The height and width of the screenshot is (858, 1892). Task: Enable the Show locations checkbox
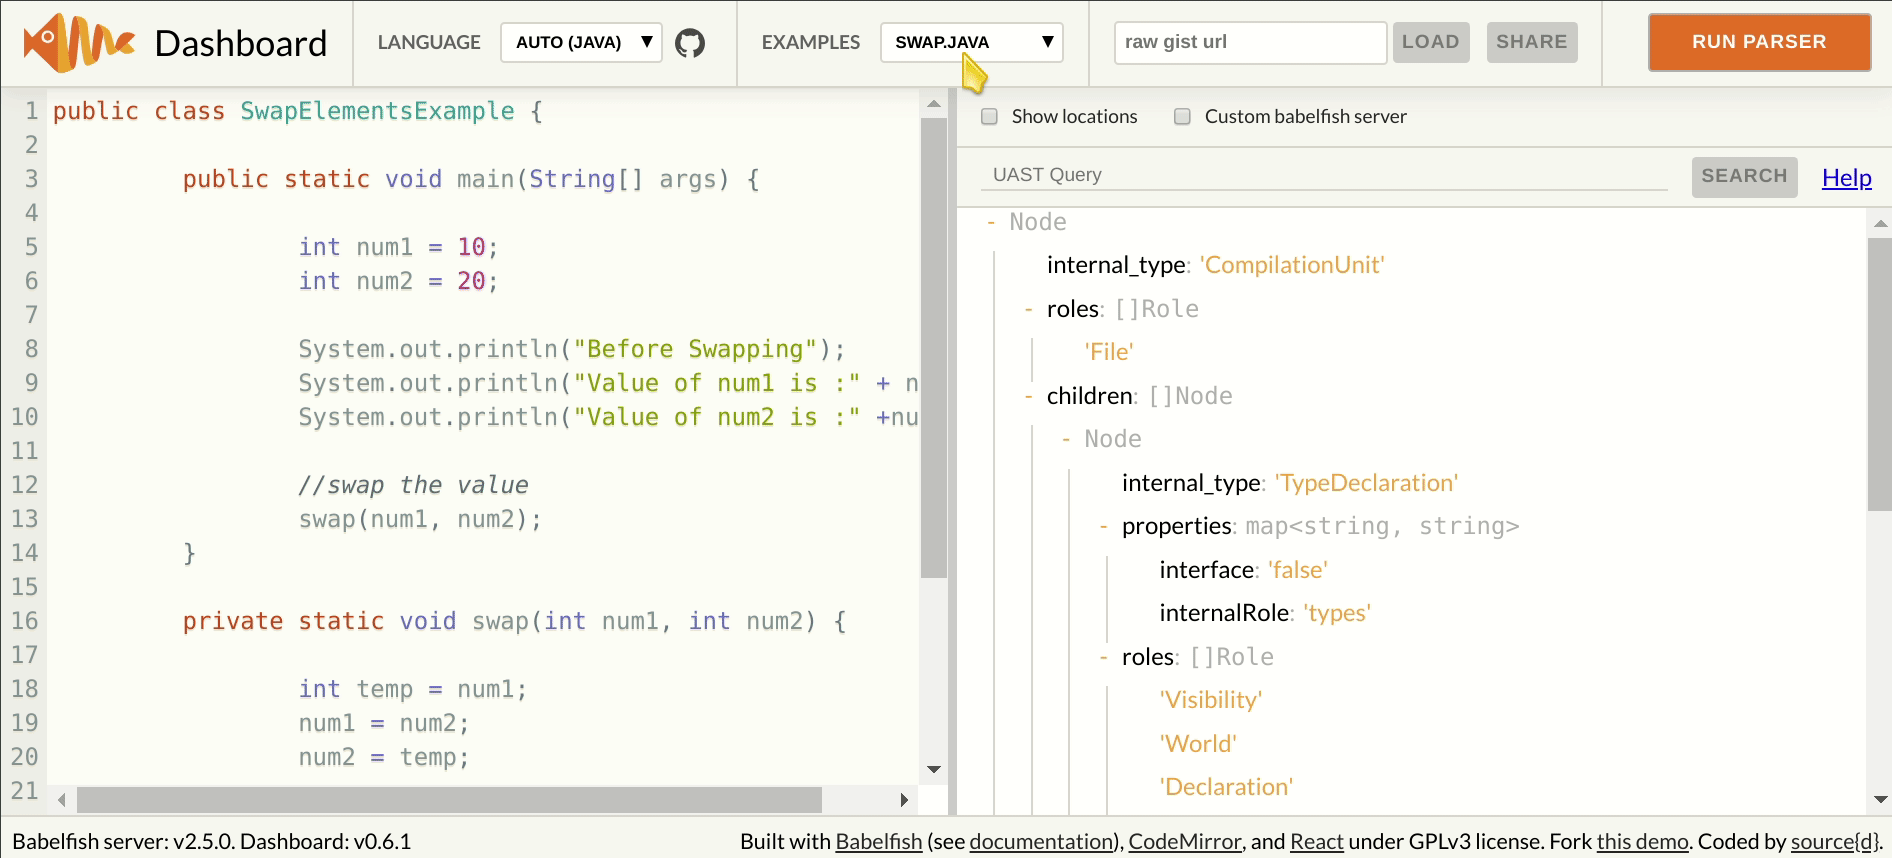point(990,117)
